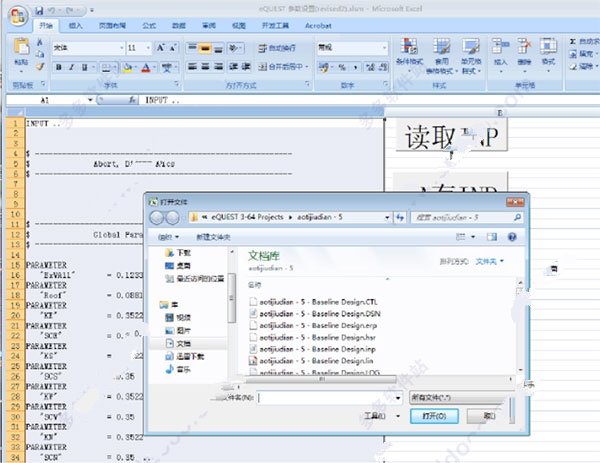Increase decimal places
The height and width of the screenshot is (463, 600).
[x=370, y=68]
